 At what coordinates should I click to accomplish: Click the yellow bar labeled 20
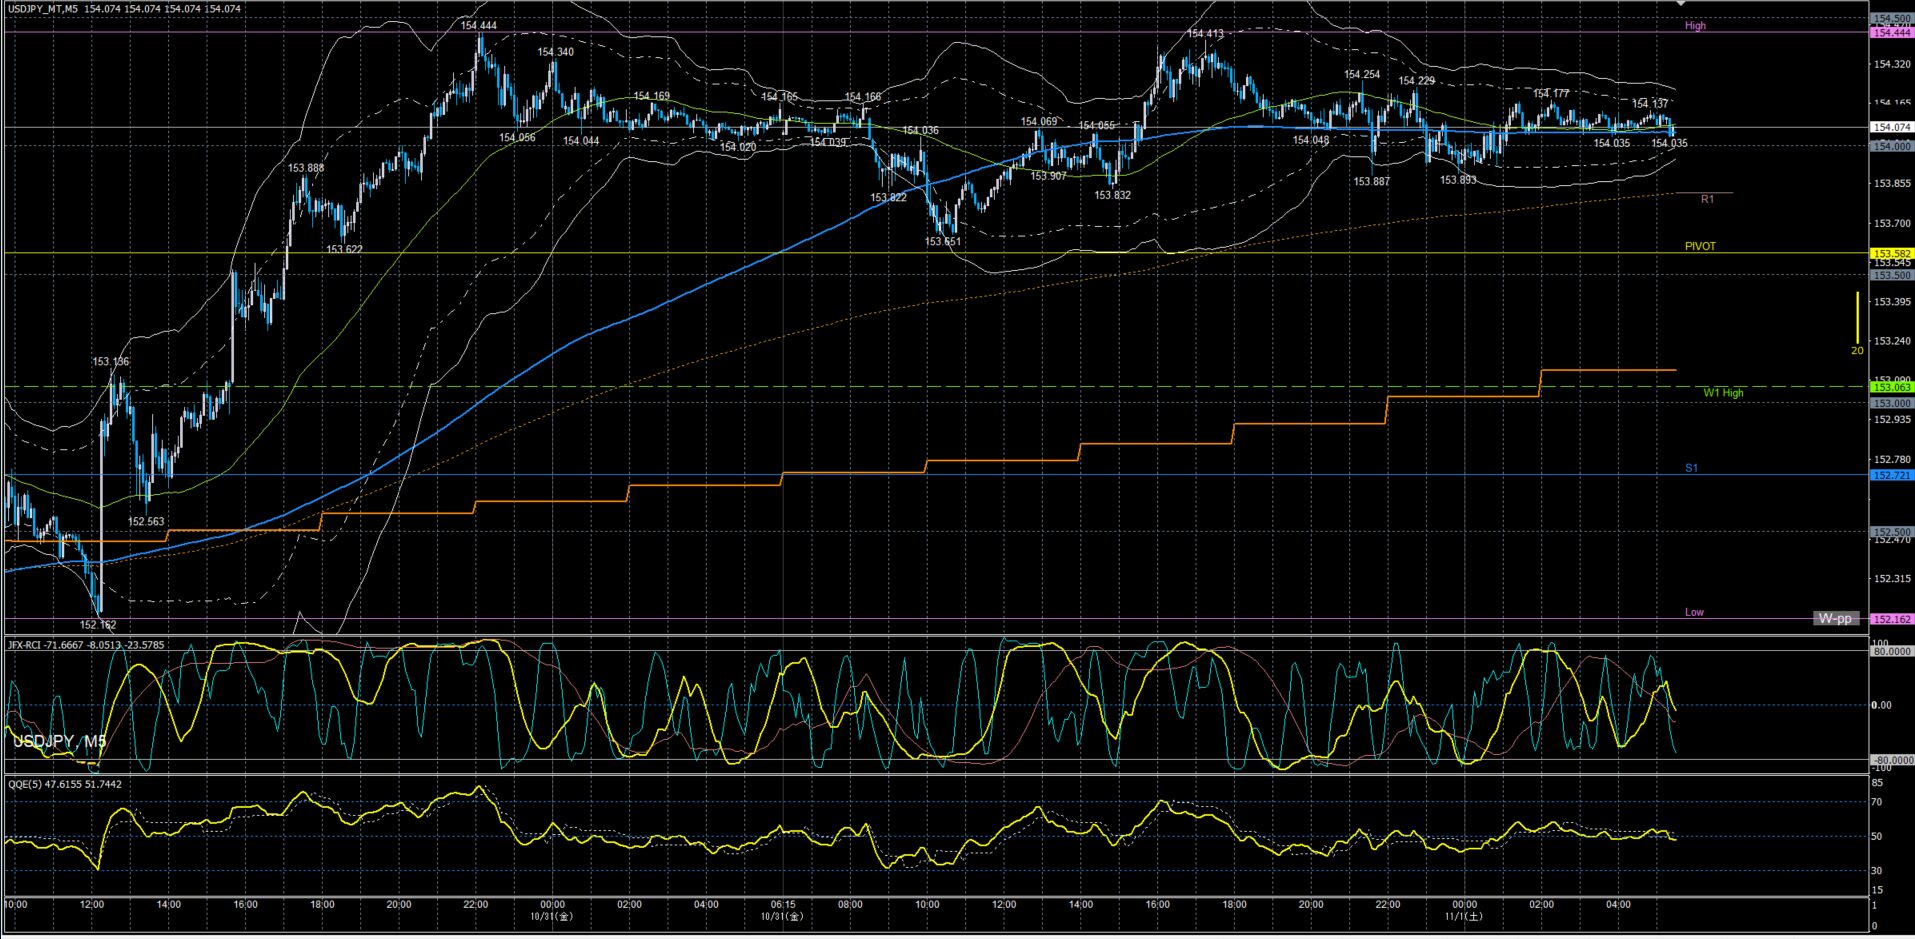tap(1857, 318)
